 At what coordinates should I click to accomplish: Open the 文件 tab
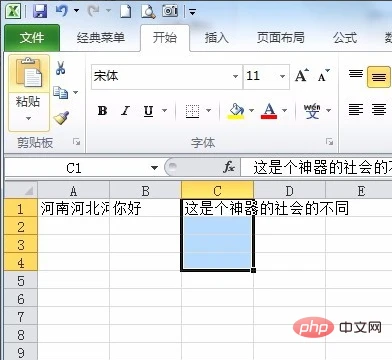click(x=32, y=38)
